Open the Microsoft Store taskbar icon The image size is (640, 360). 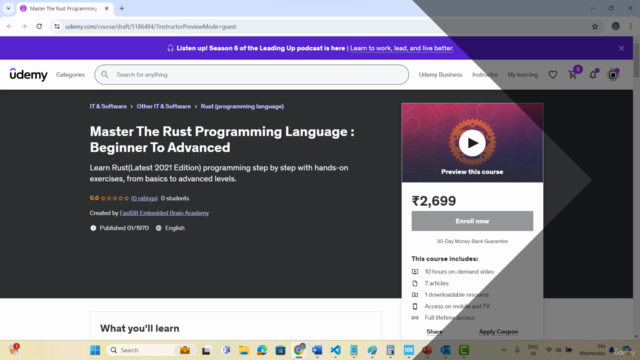pyautogui.click(x=280, y=350)
